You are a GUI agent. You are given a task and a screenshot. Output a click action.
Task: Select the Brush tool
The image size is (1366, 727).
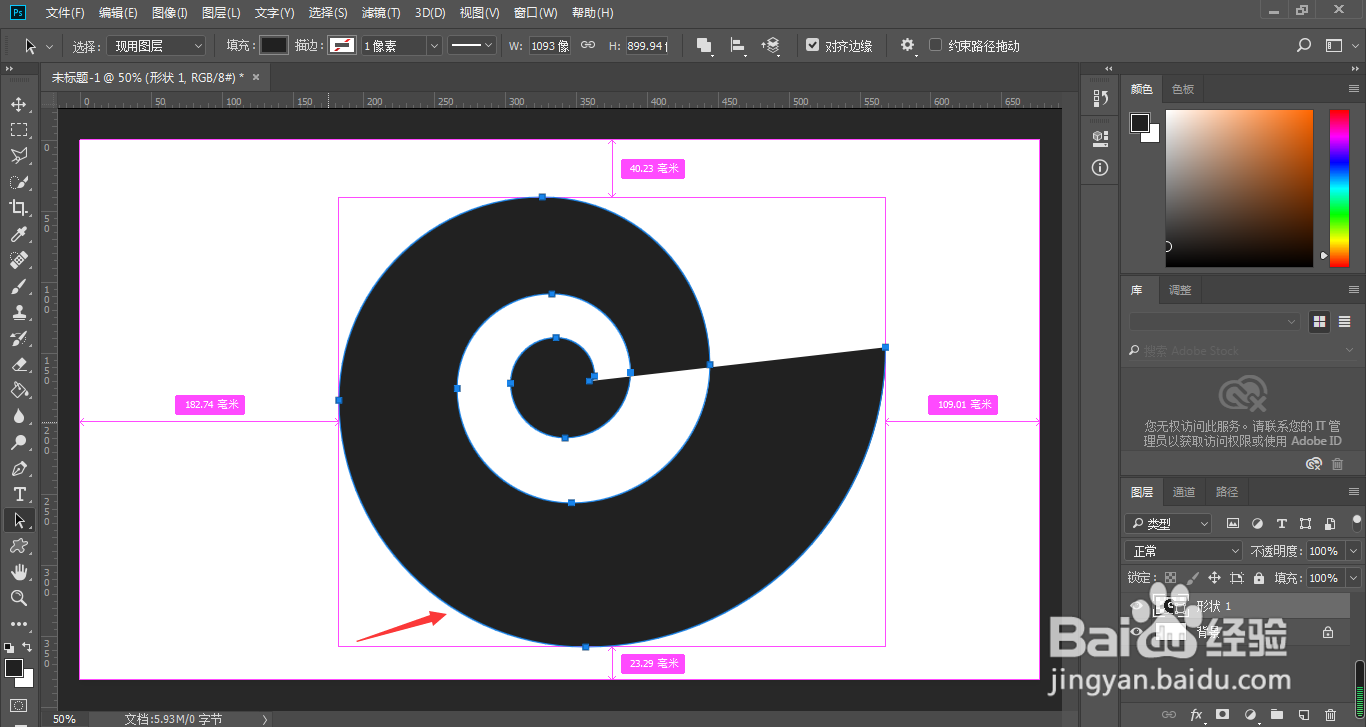(x=18, y=286)
